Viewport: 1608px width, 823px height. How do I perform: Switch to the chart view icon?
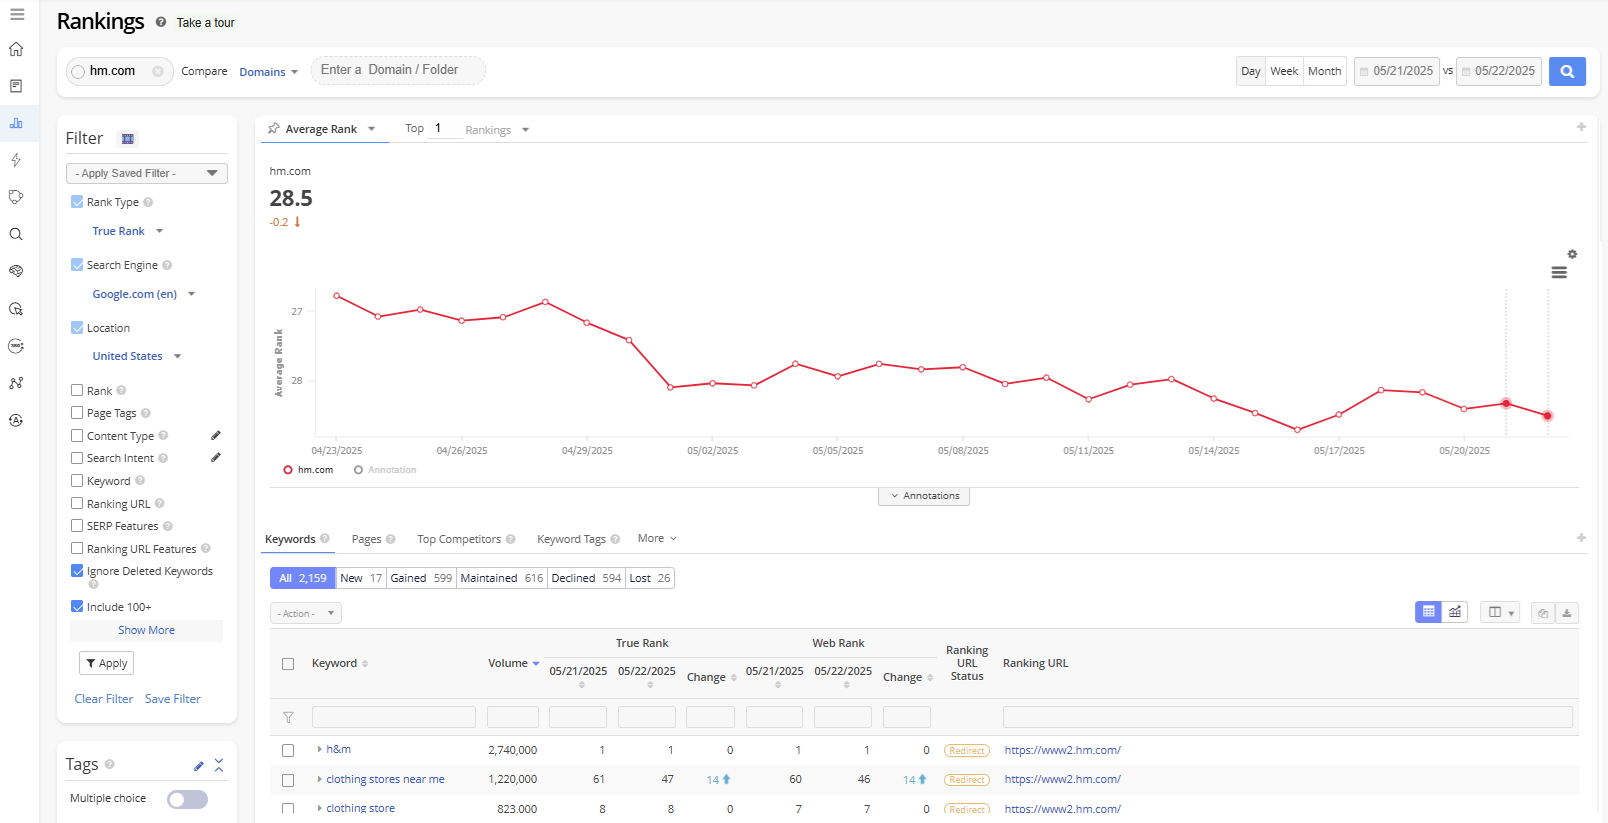[1455, 612]
